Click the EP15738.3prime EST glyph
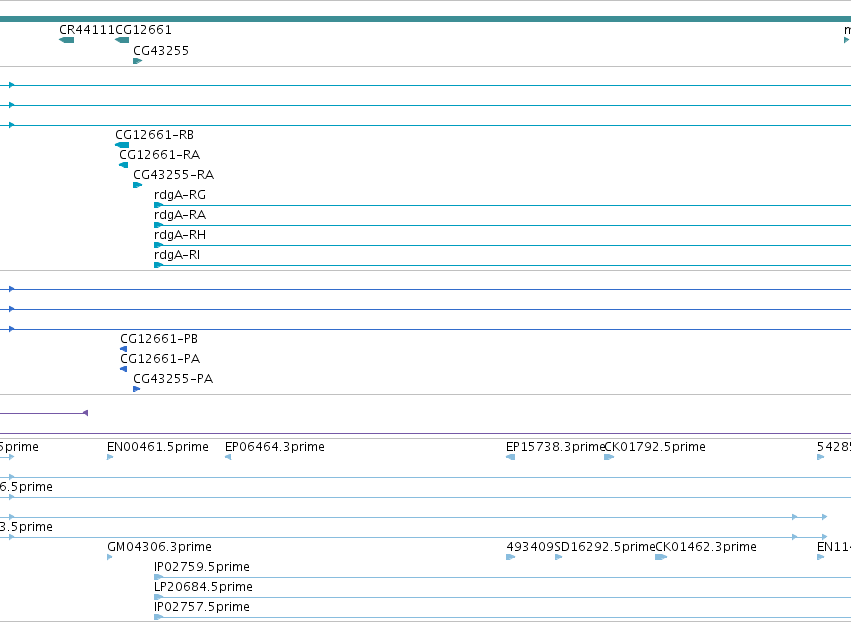Screen dimensions: 851x622 510,457
